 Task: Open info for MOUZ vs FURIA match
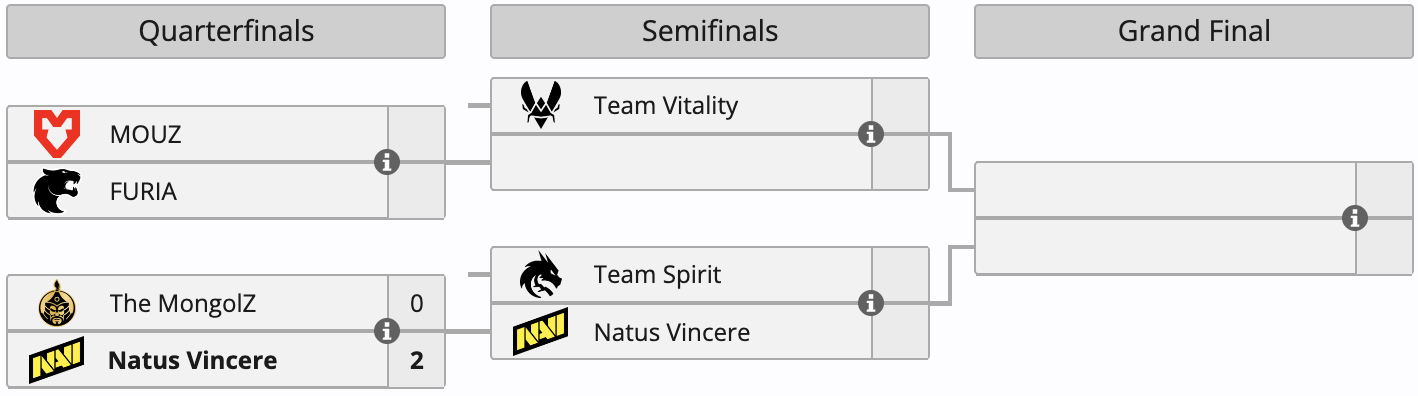[387, 162]
